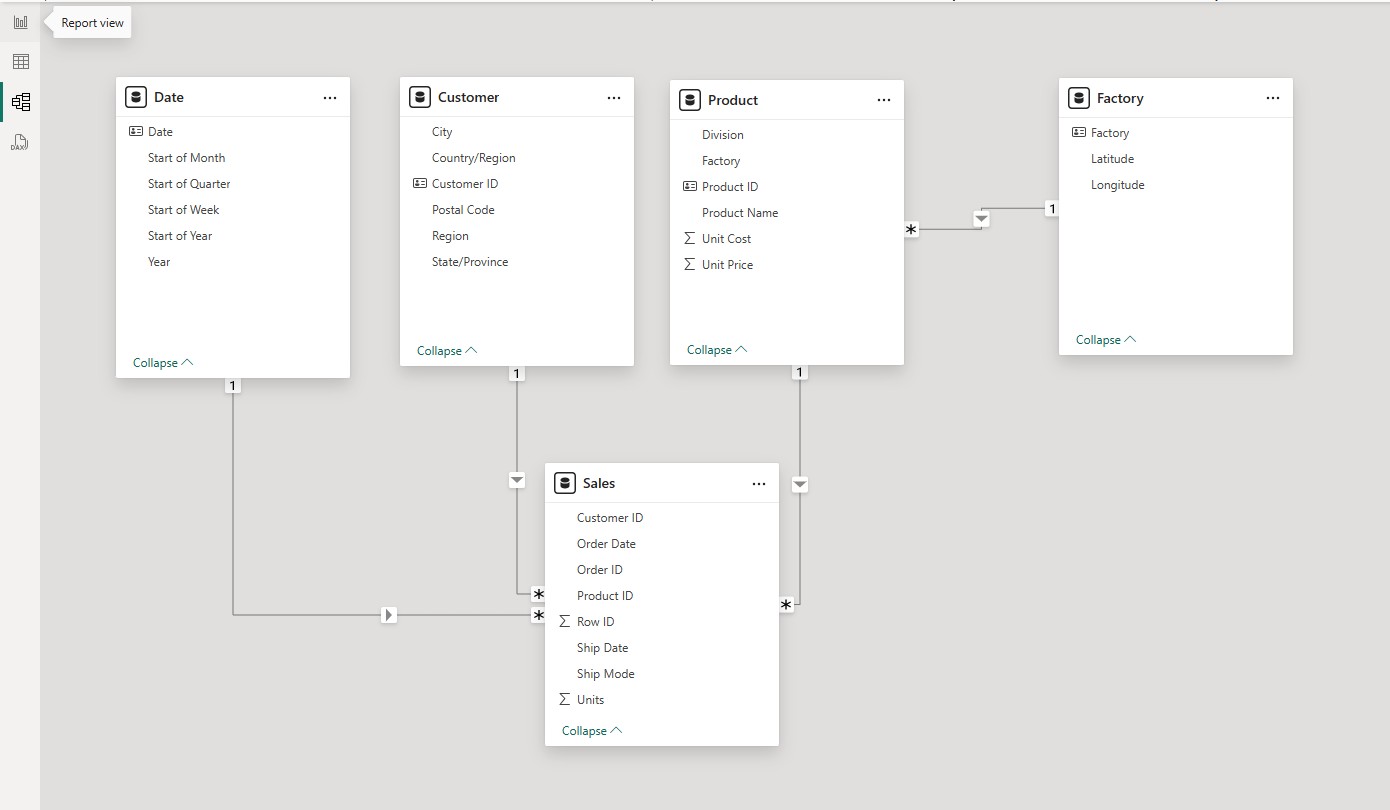This screenshot has width=1390, height=810.
Task: Select the Date to Sales relationship arrow
Action: tap(389, 615)
